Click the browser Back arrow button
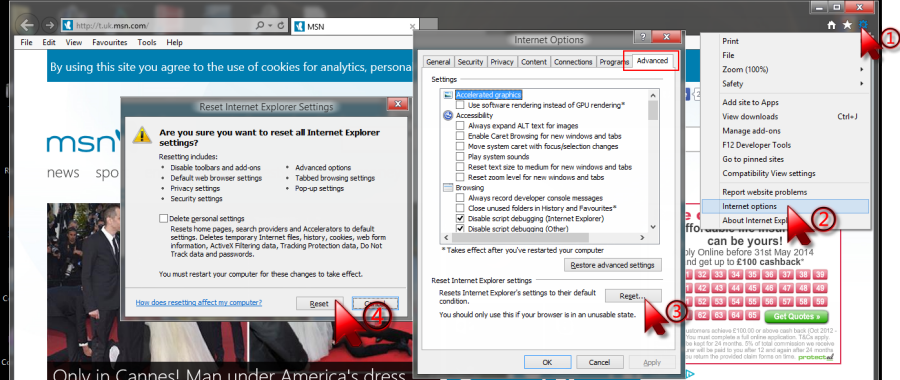The width and height of the screenshot is (900, 380). click(28, 25)
